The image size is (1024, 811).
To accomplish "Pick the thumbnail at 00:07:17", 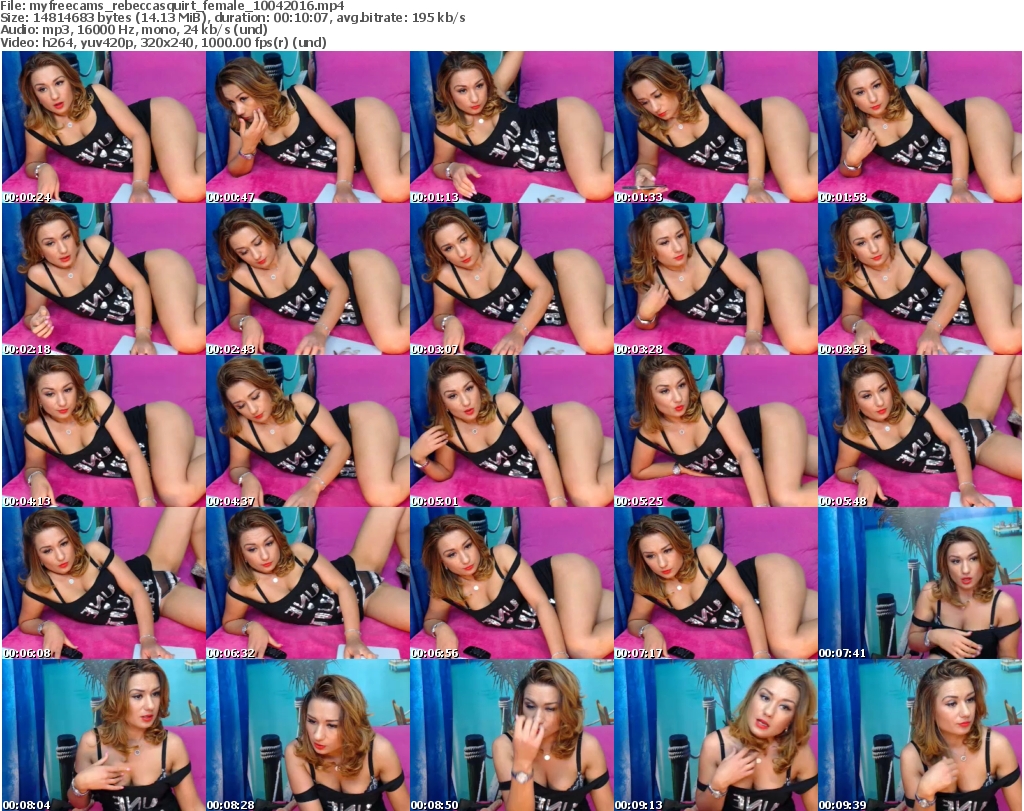I will [715, 583].
